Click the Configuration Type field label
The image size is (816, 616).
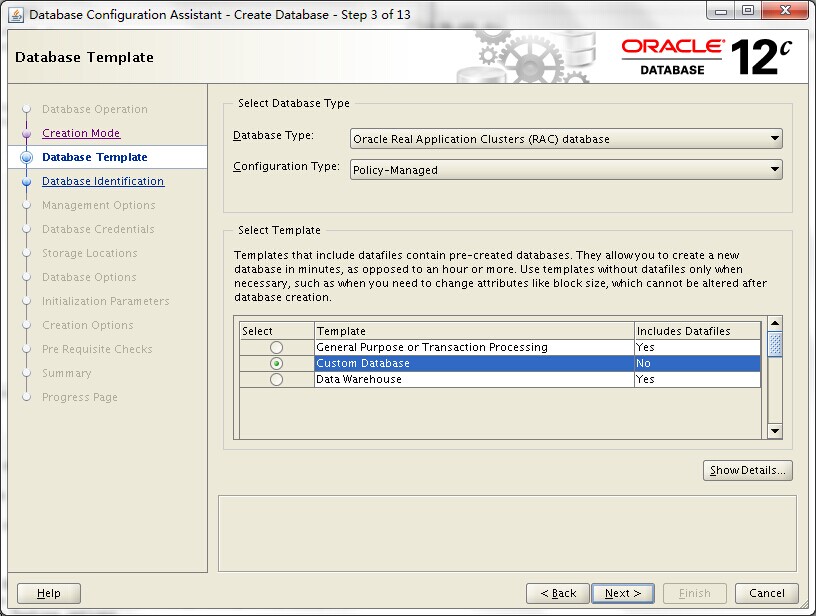click(286, 166)
